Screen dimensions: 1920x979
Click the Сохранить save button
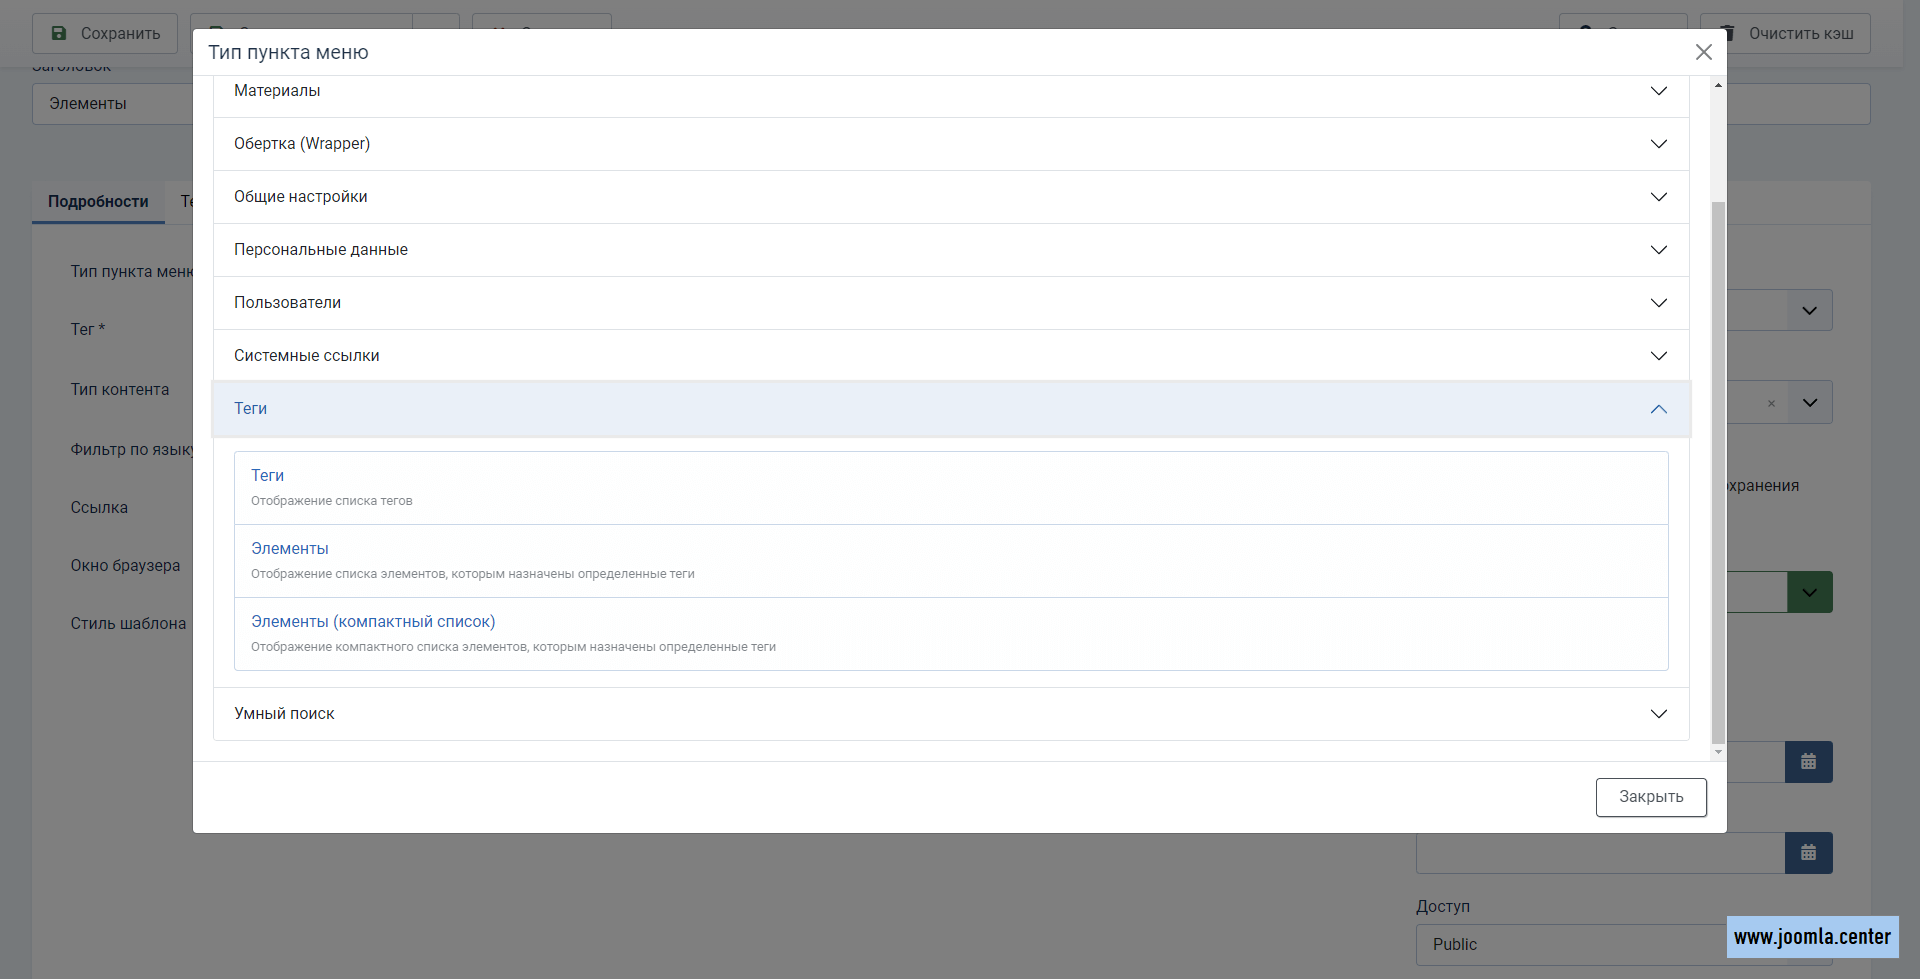(105, 34)
